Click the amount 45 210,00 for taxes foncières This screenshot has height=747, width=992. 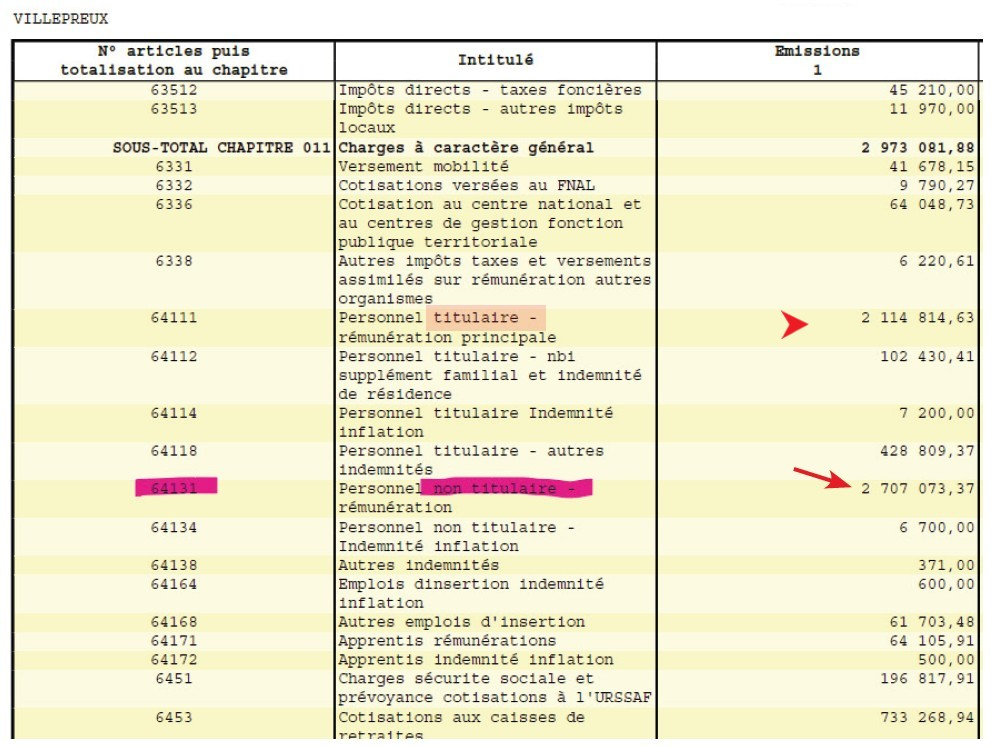click(930, 90)
